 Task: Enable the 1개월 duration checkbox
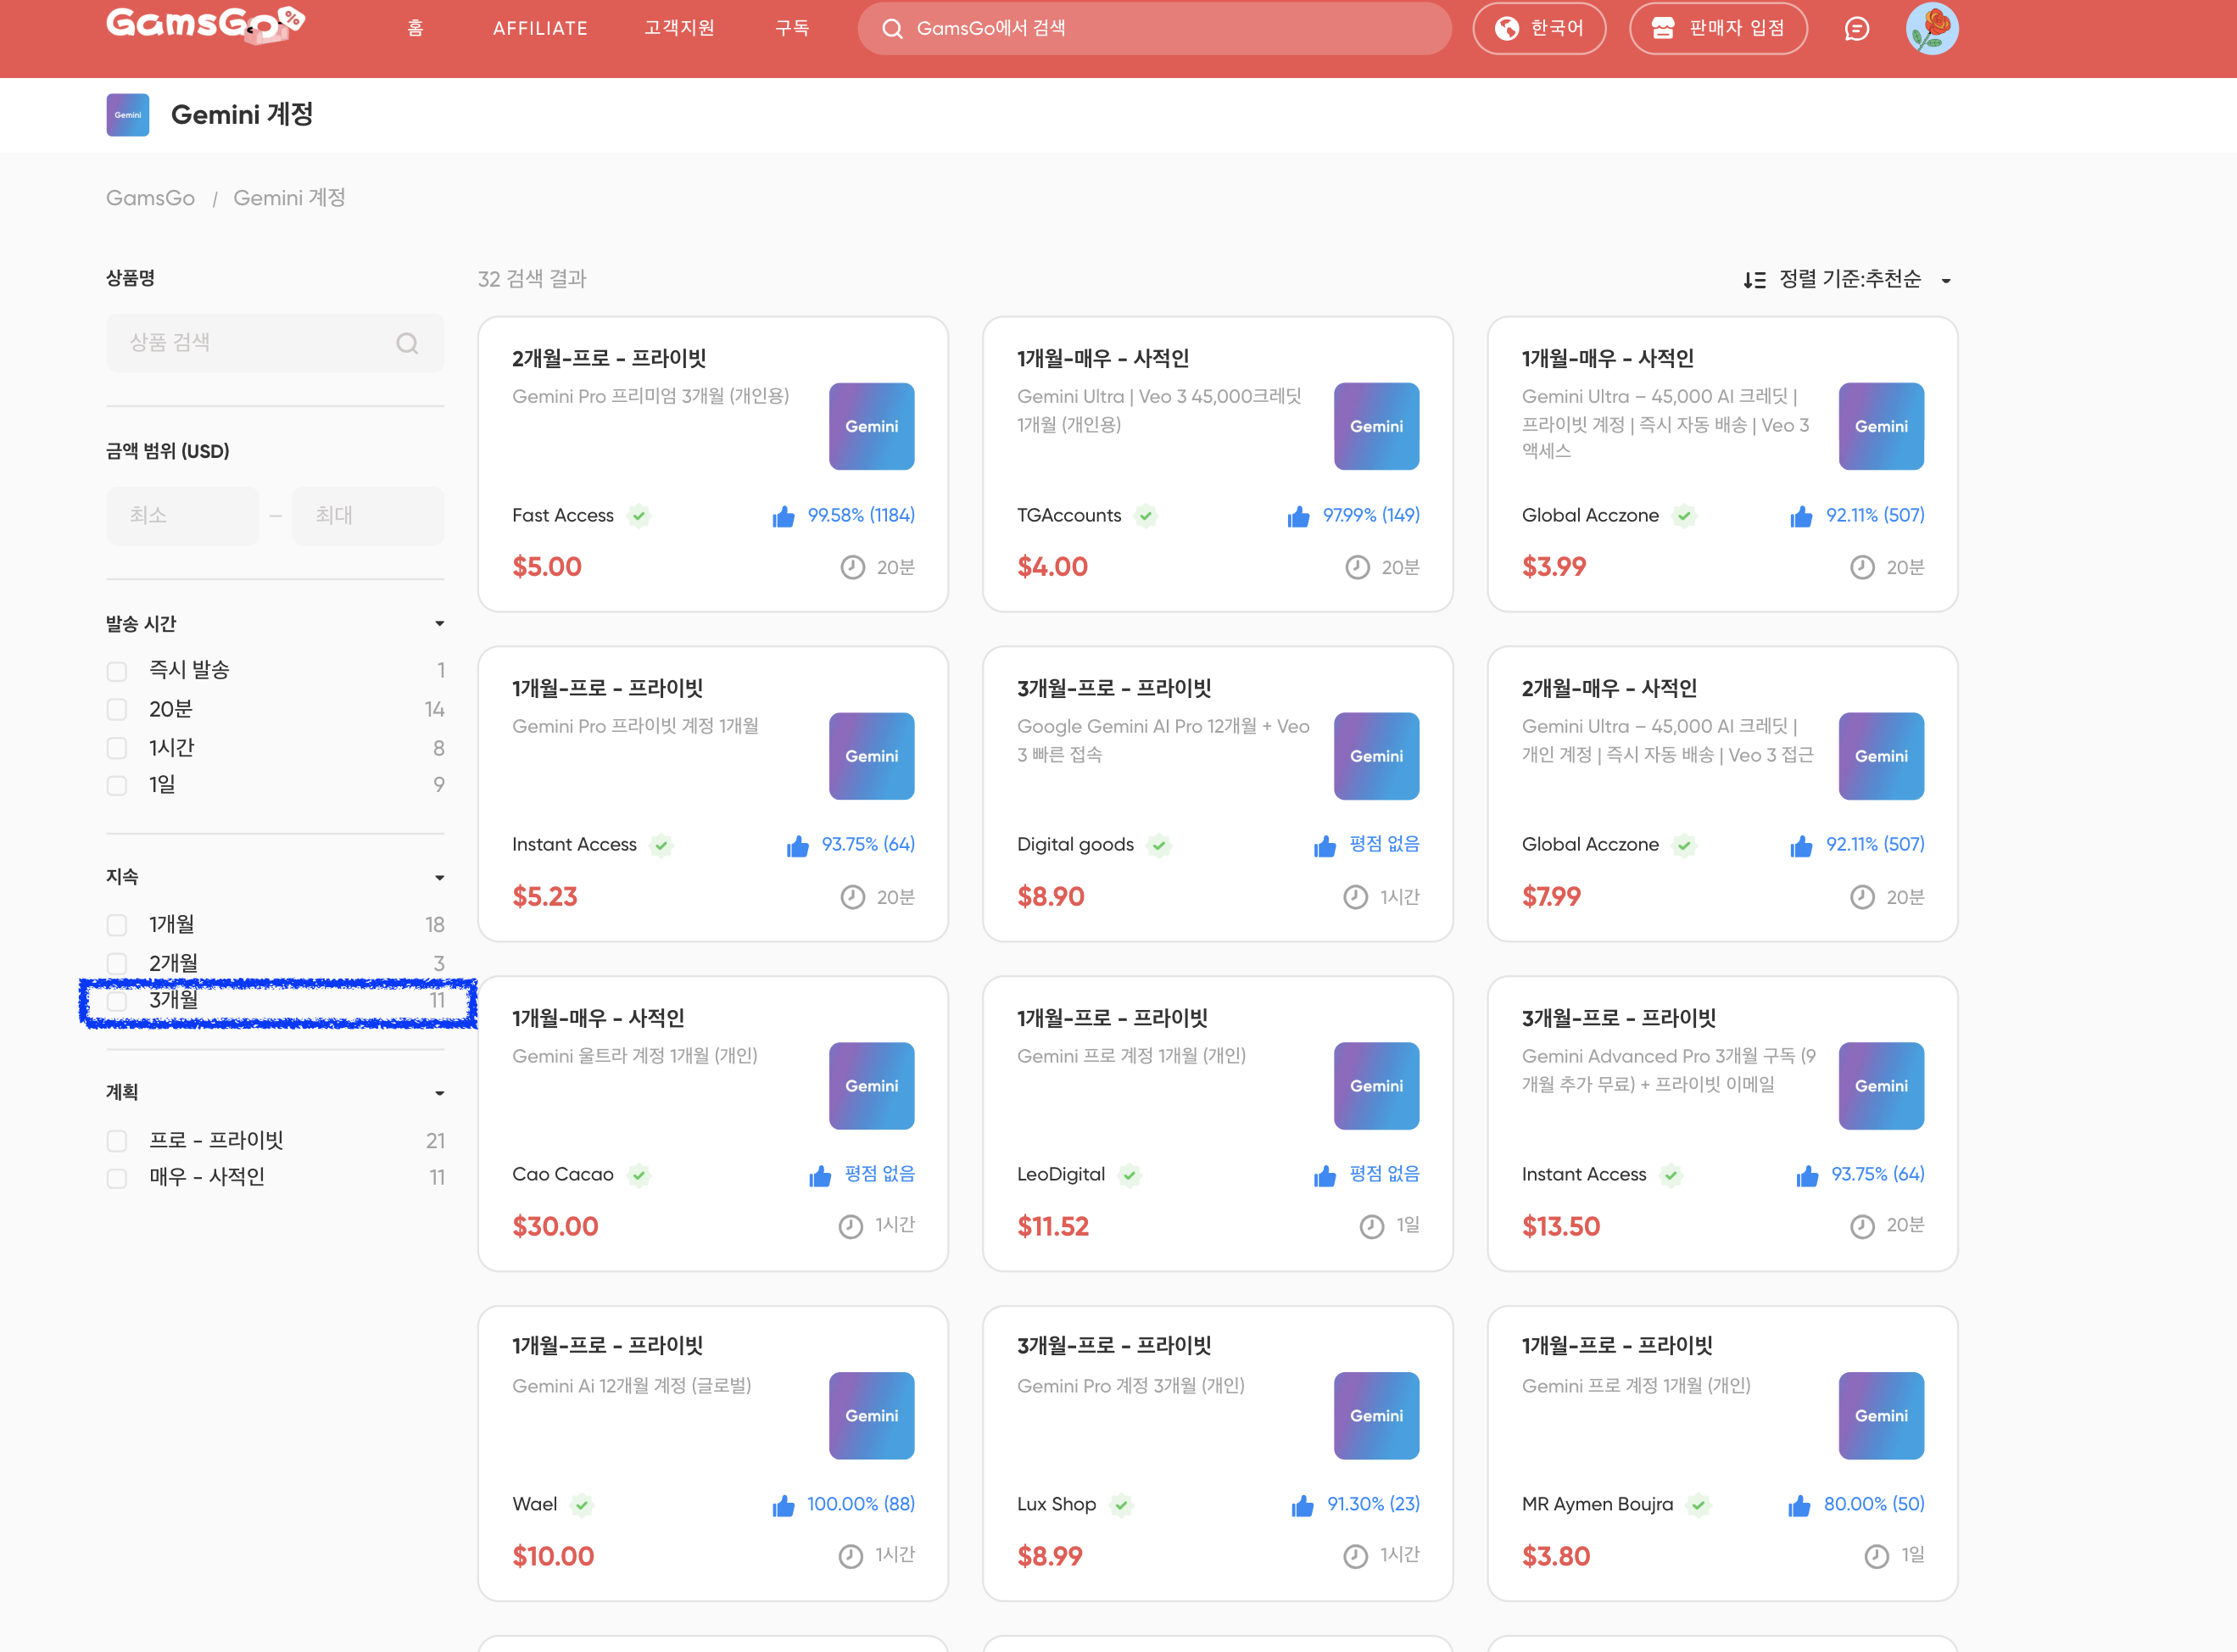tap(117, 925)
